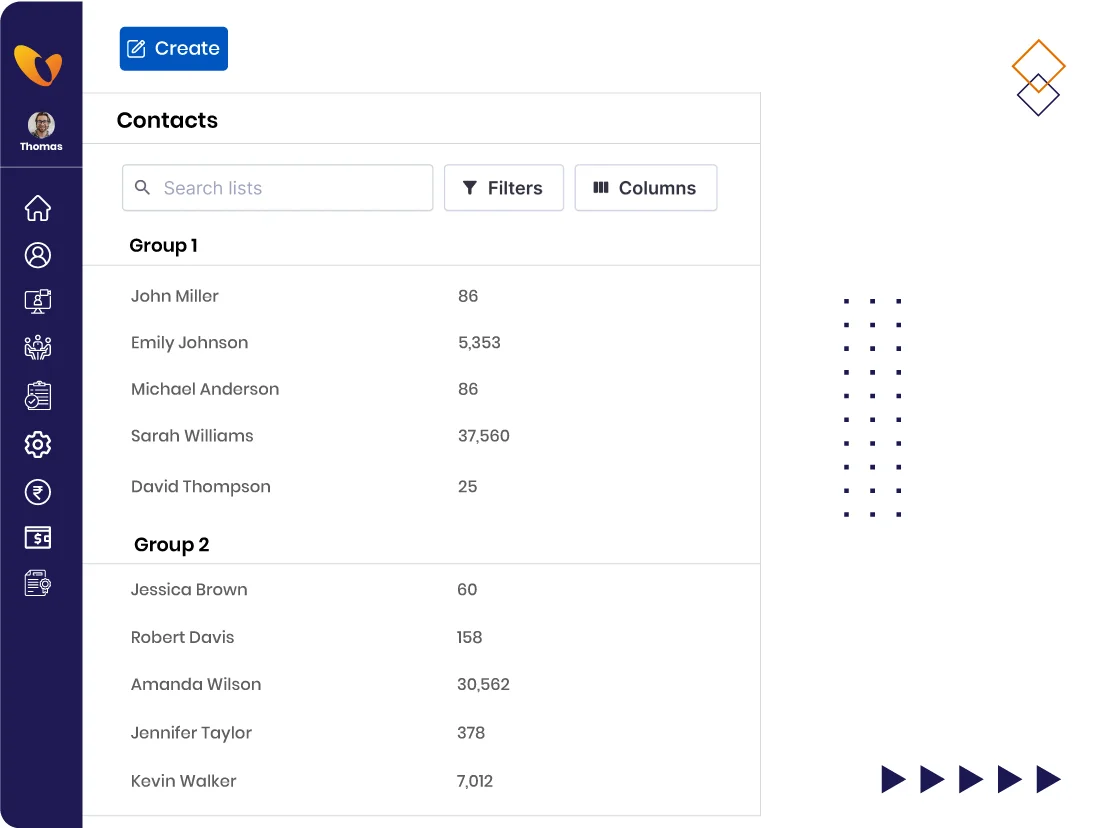Open the Columns selector
Viewport: 1120px width, 828px height.
coord(645,187)
